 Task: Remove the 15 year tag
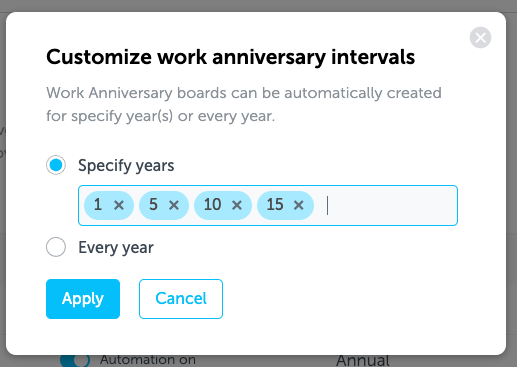click(299, 205)
